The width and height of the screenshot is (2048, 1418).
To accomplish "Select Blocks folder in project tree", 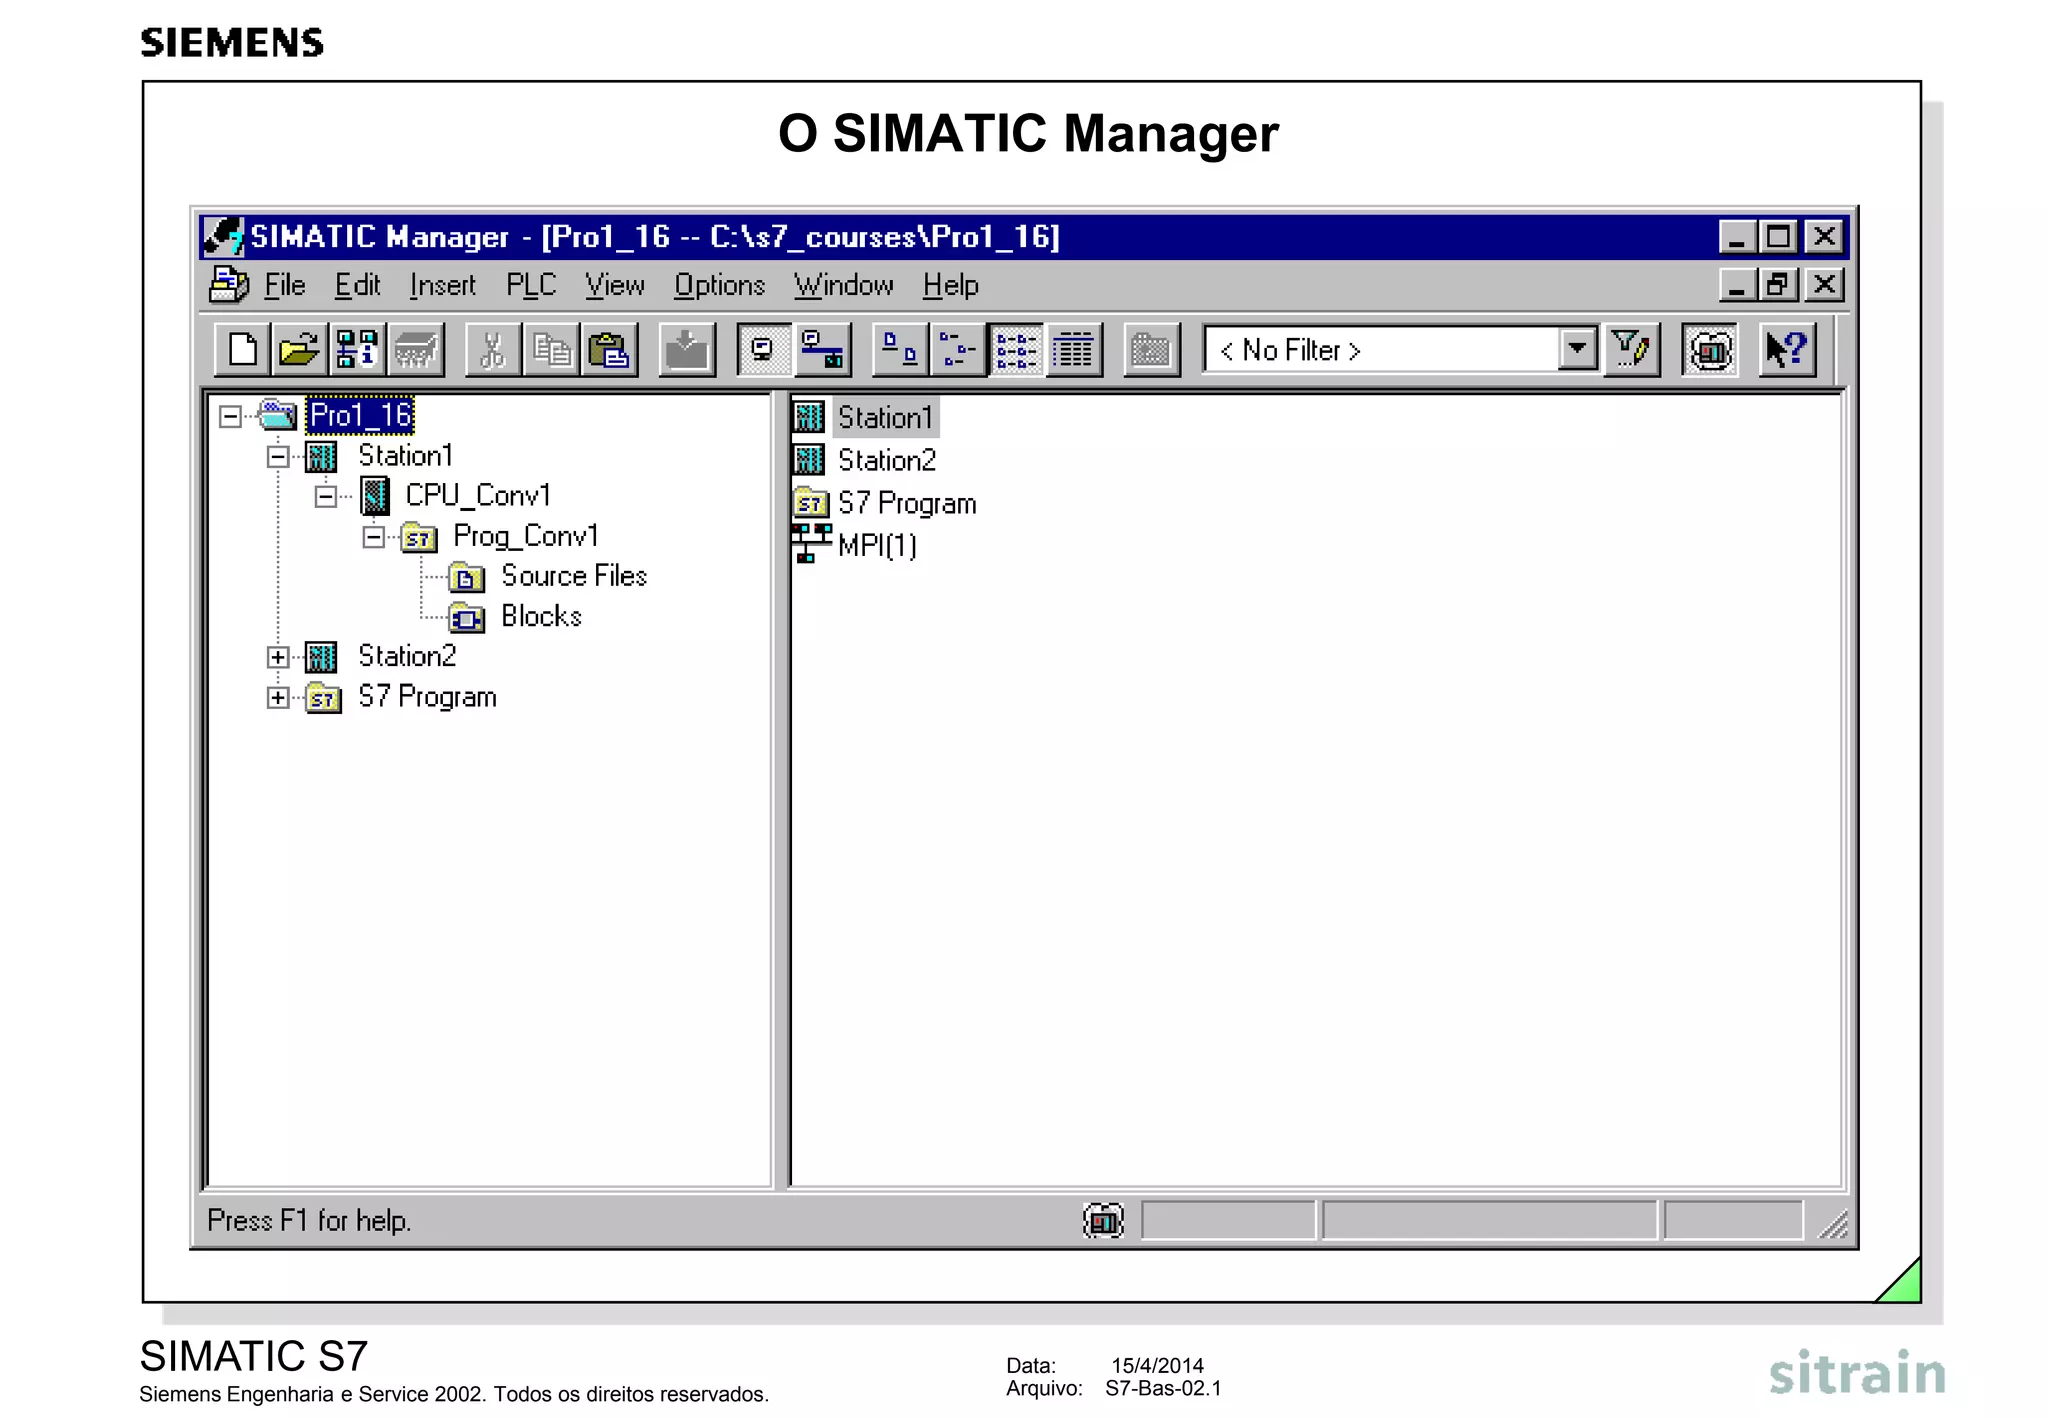I will [x=540, y=617].
